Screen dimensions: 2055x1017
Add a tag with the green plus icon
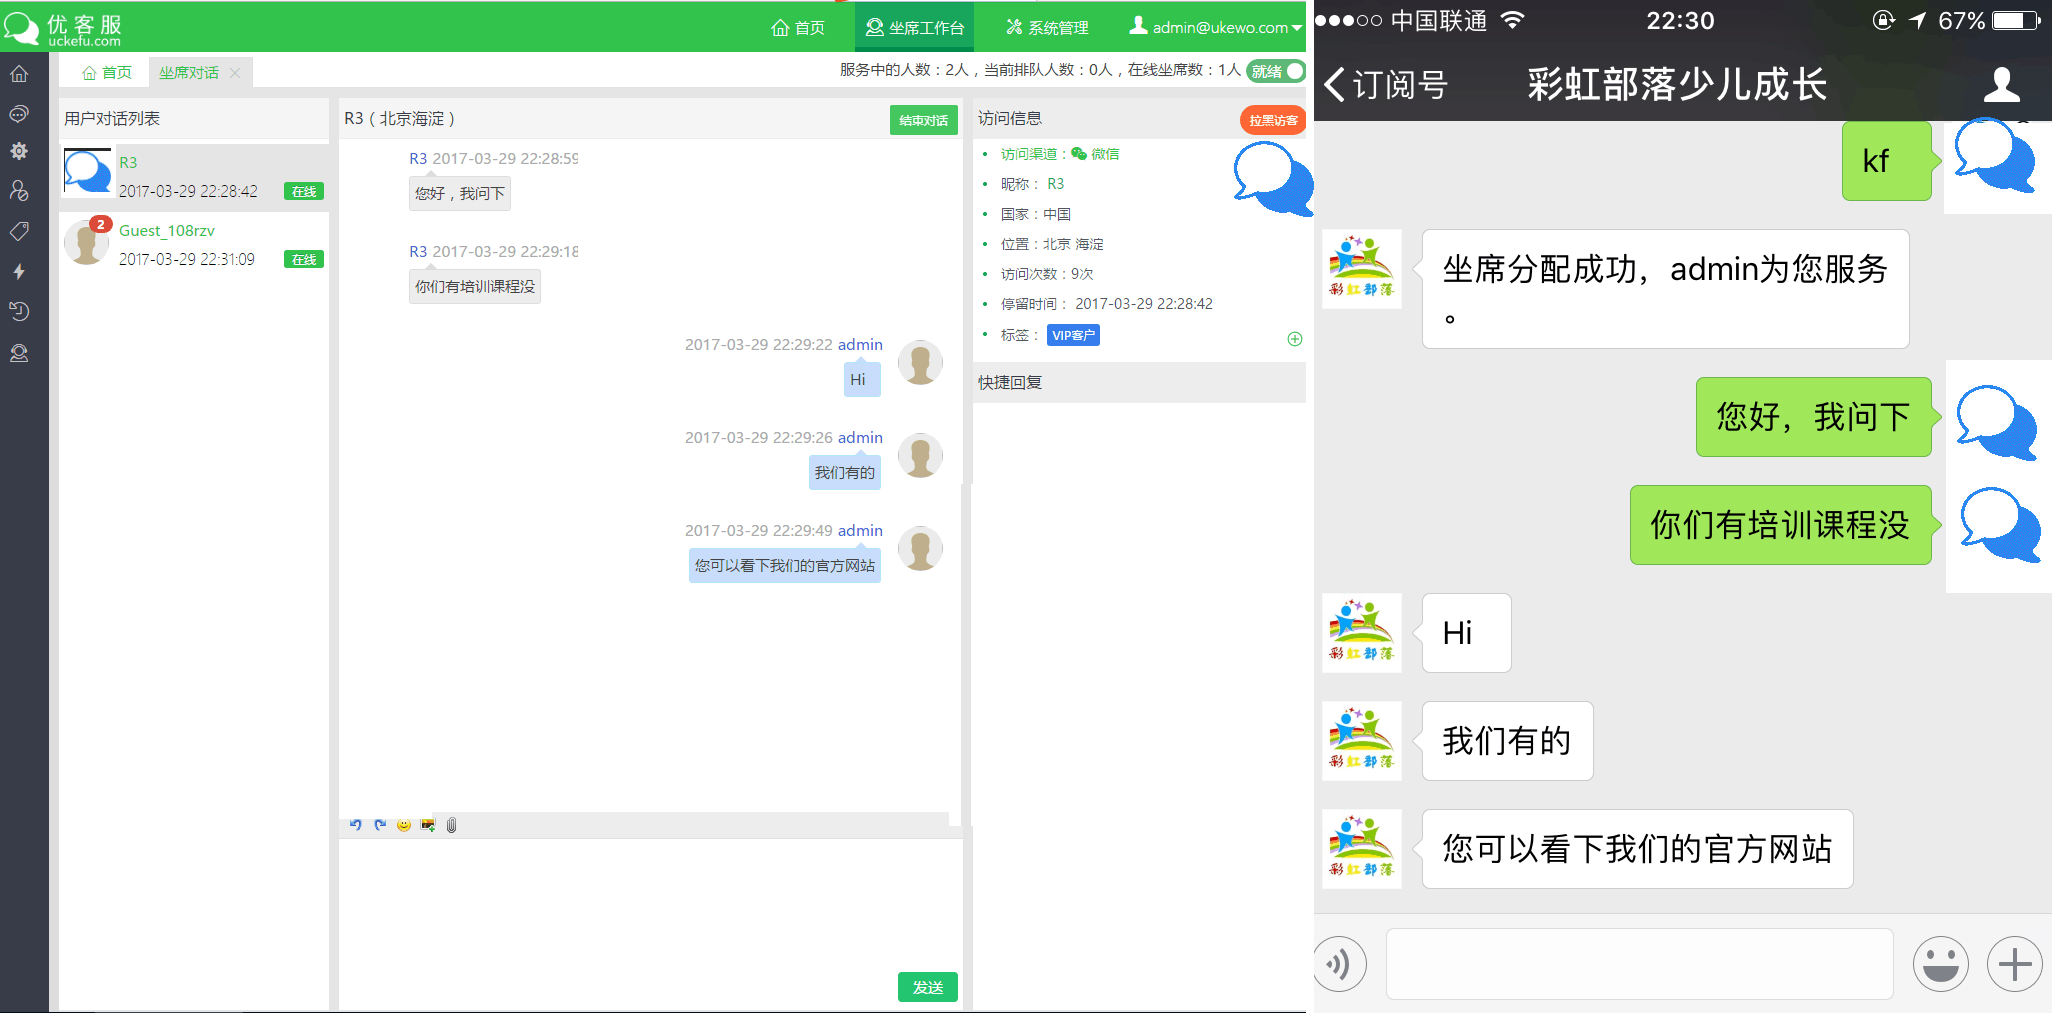(1295, 339)
